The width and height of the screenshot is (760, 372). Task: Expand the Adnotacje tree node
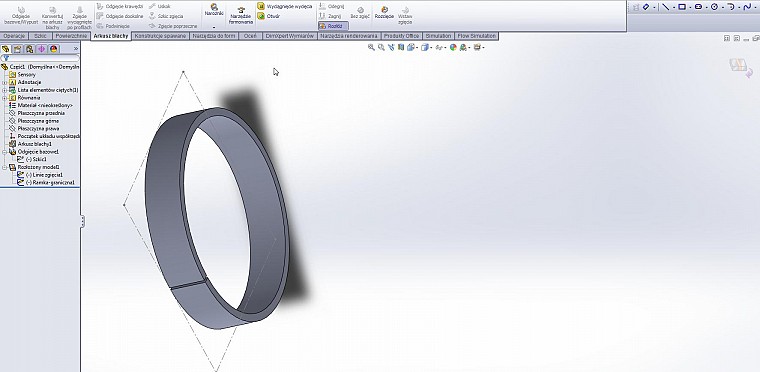click(x=5, y=82)
